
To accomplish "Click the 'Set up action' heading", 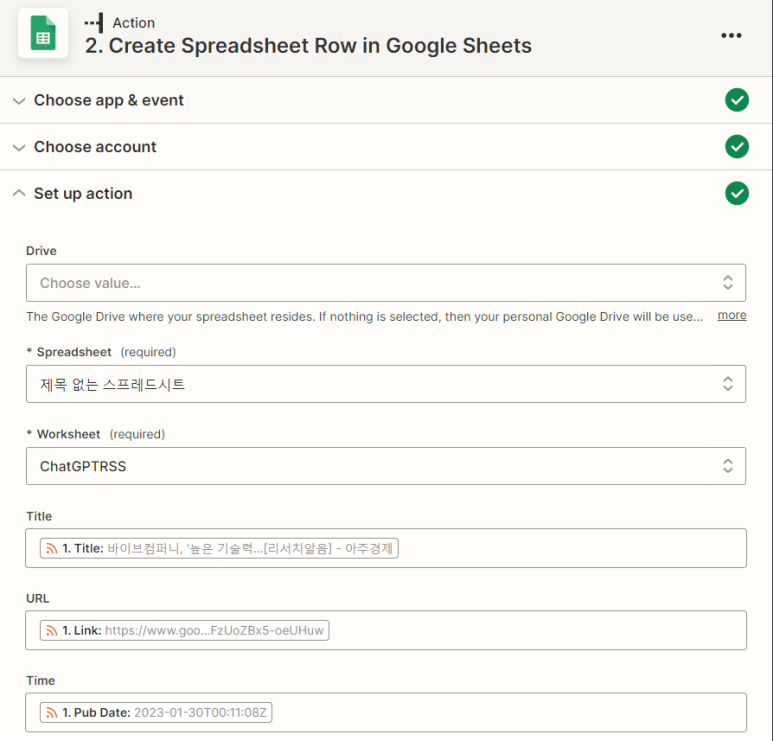I will (x=83, y=193).
